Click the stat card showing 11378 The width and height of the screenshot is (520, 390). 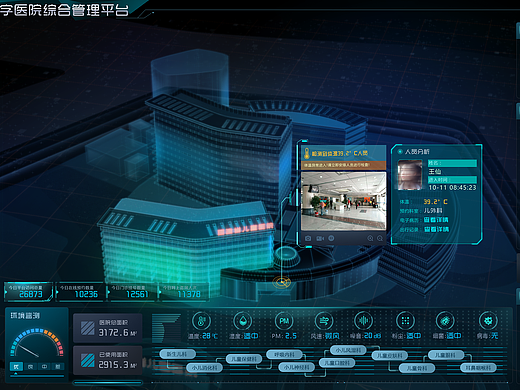[x=184, y=292]
